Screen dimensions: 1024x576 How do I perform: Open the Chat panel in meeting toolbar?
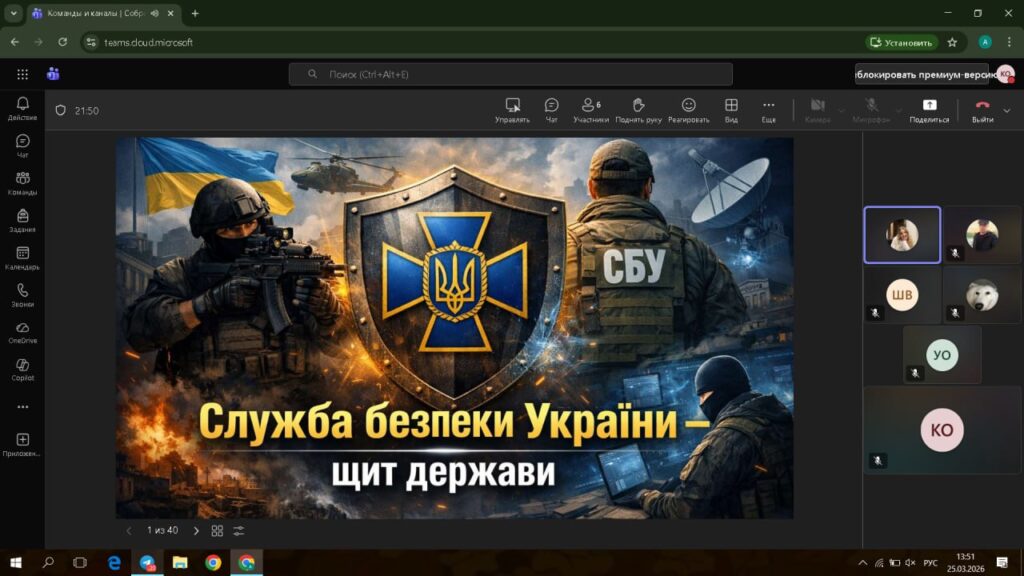pos(551,110)
